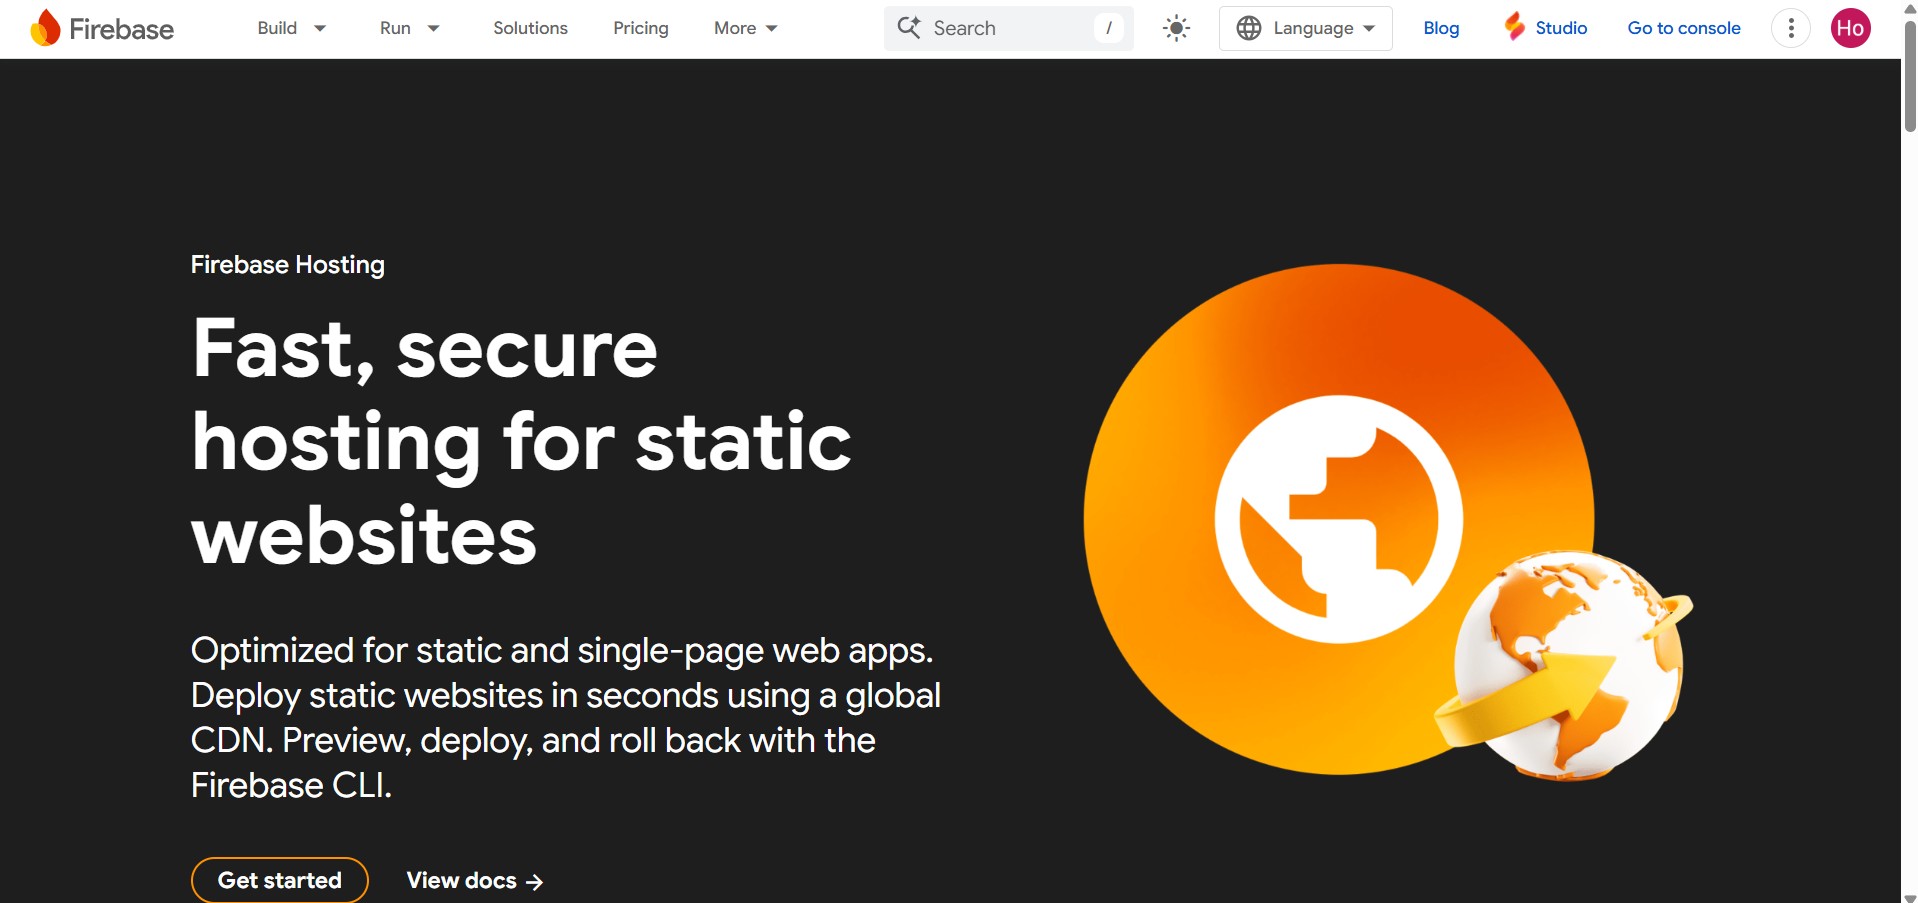Click the page vertical scrollbar thumb
This screenshot has height=903, width=1918.
pyautogui.click(x=1910, y=75)
